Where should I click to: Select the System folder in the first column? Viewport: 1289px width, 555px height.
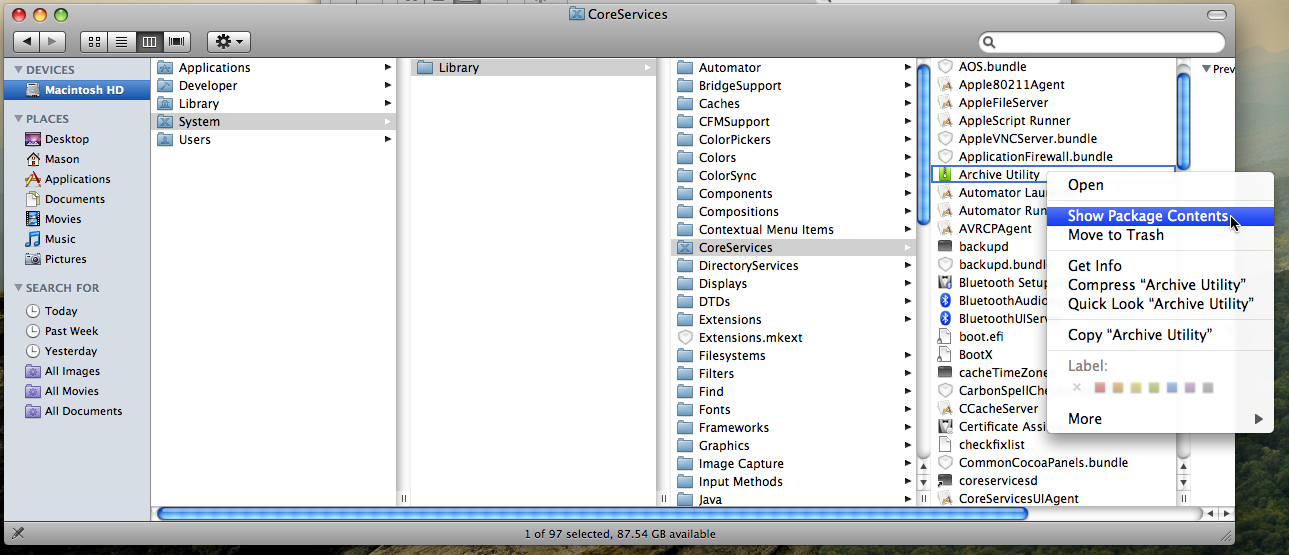[274, 122]
